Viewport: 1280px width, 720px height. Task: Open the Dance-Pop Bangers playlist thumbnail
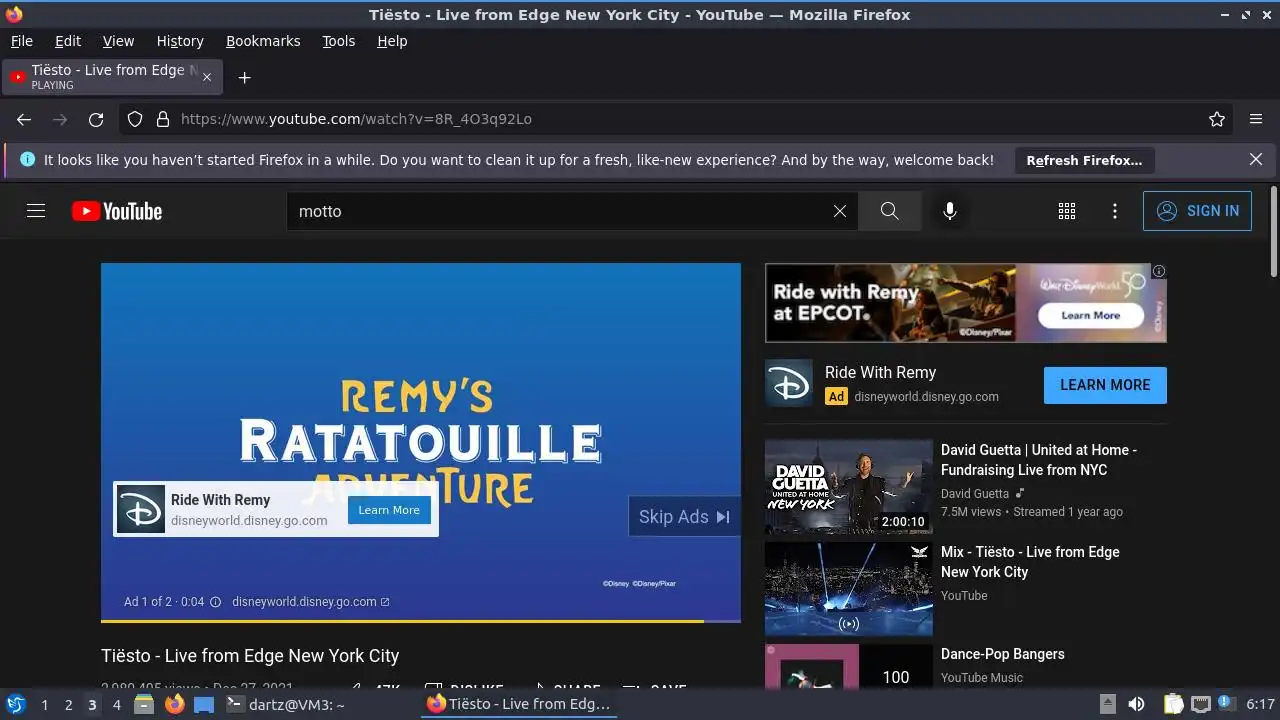tap(849, 666)
